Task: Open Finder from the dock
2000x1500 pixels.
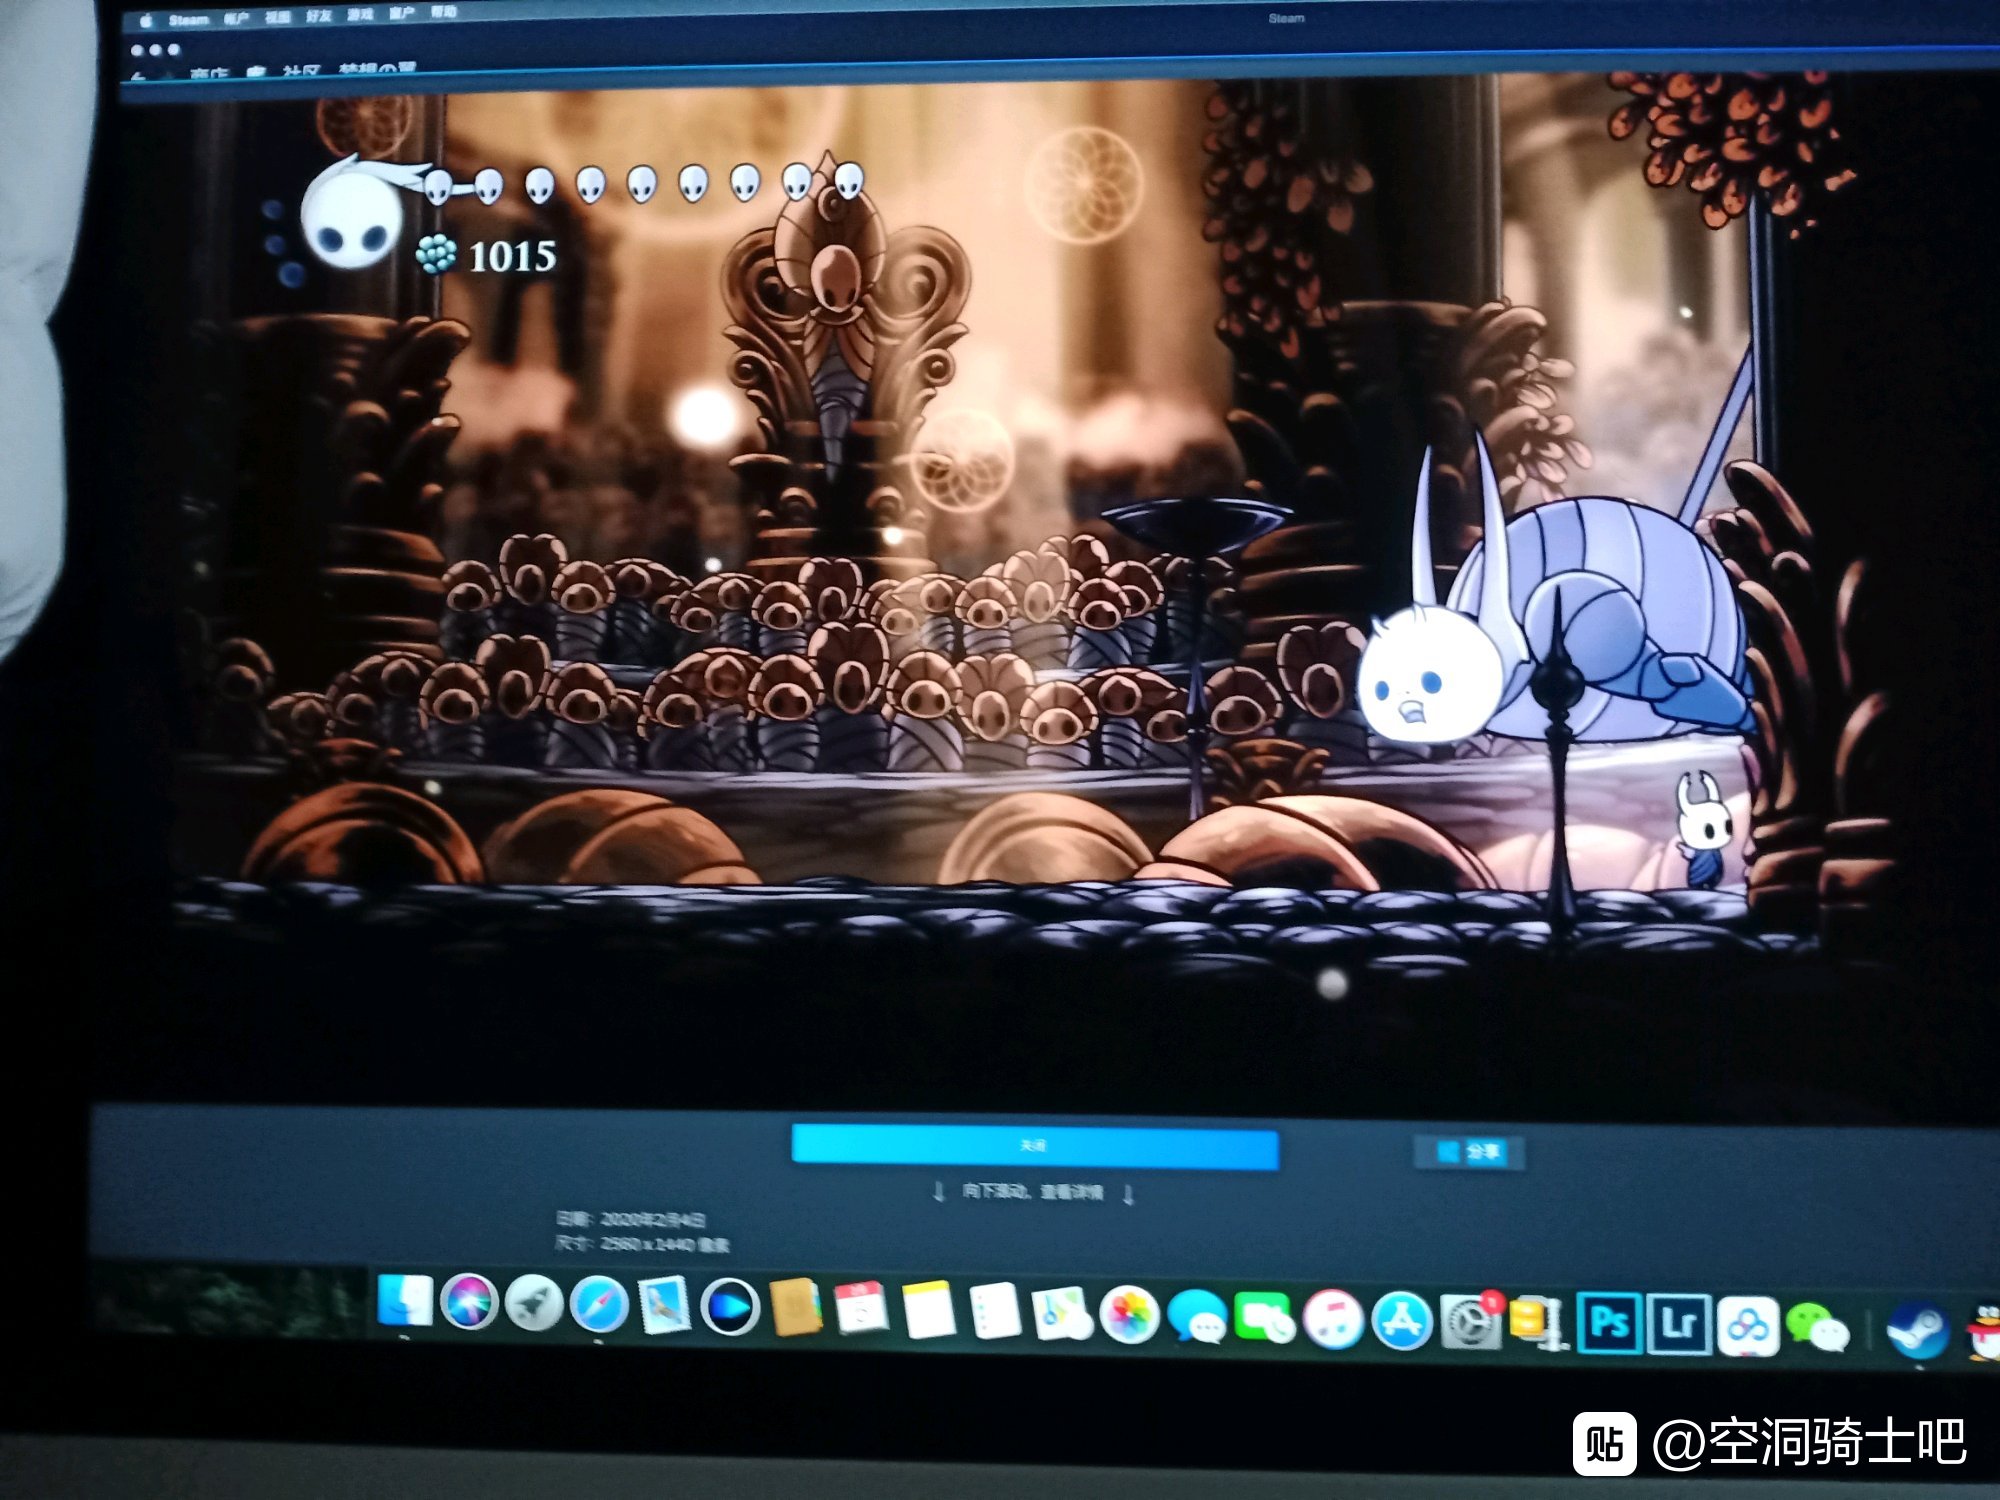Action: 405,1300
